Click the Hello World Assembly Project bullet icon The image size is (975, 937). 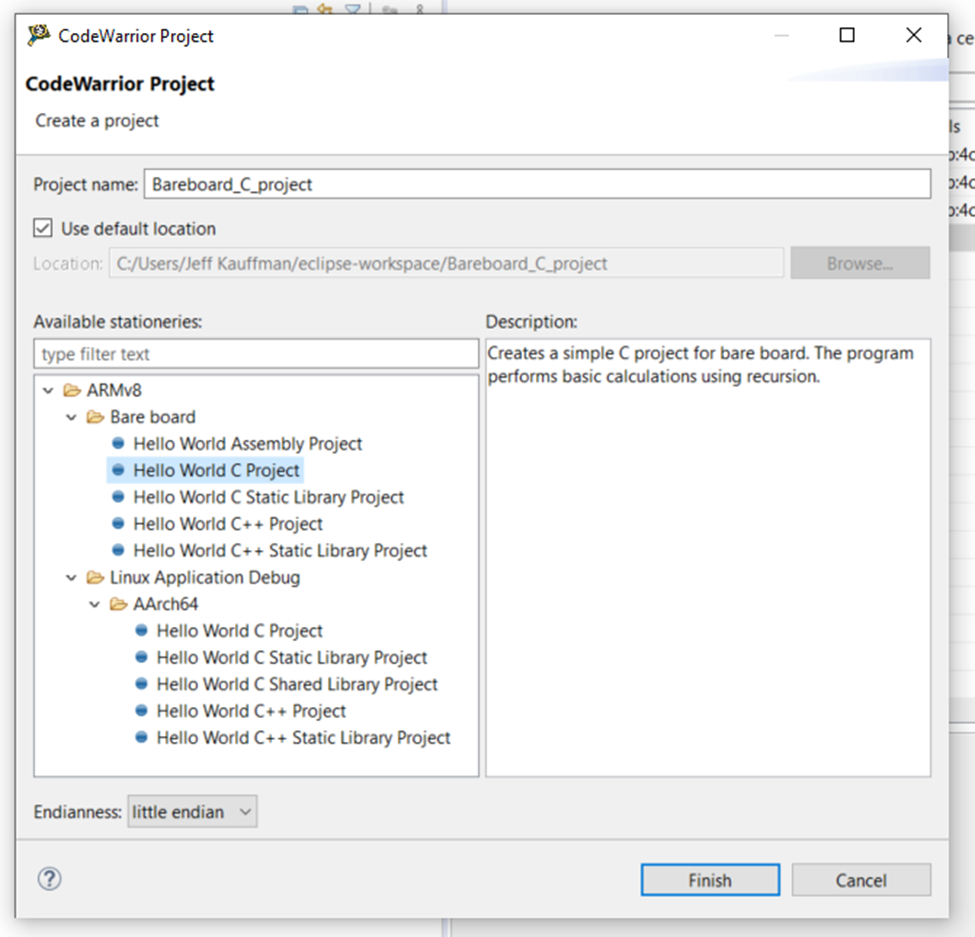pos(118,443)
